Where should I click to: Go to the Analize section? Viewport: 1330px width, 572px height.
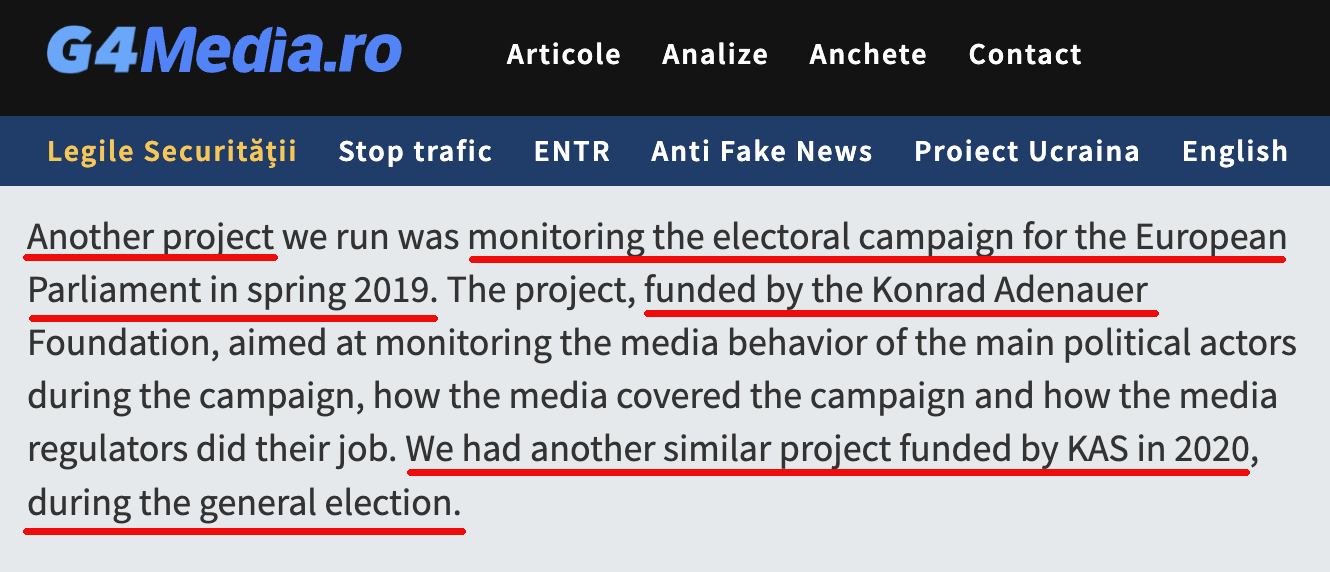pos(715,54)
